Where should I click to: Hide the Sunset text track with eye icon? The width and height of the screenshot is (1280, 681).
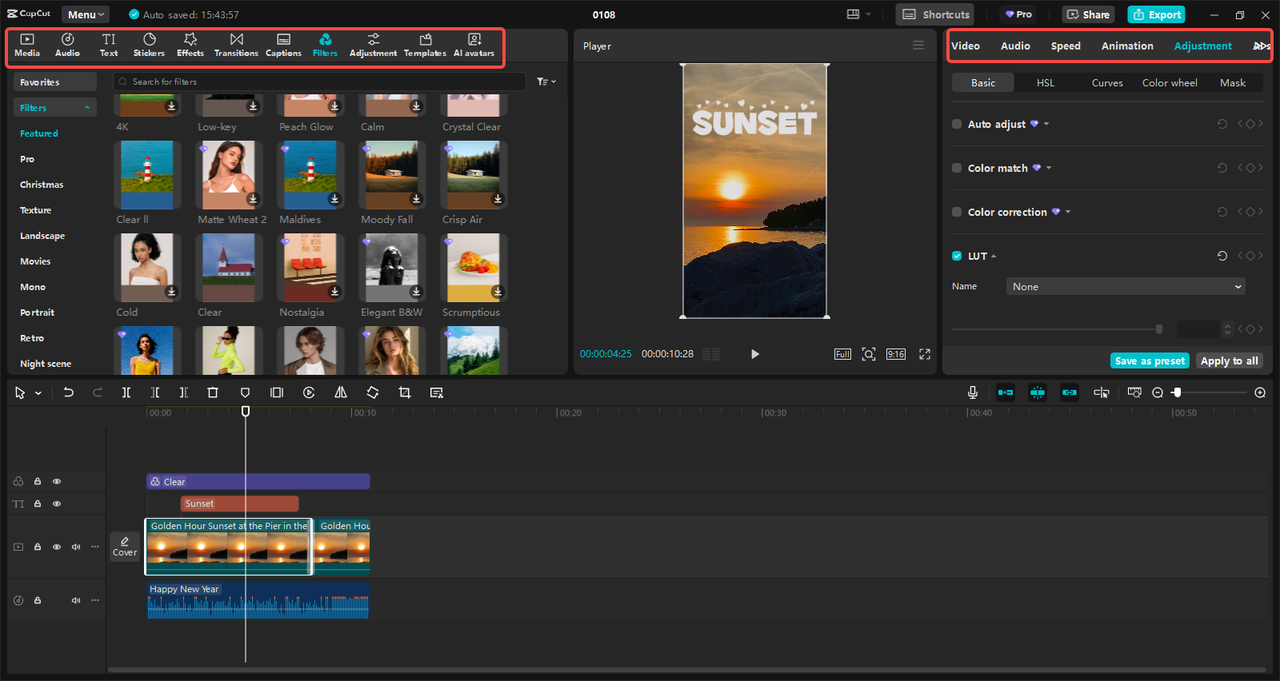tap(57, 504)
